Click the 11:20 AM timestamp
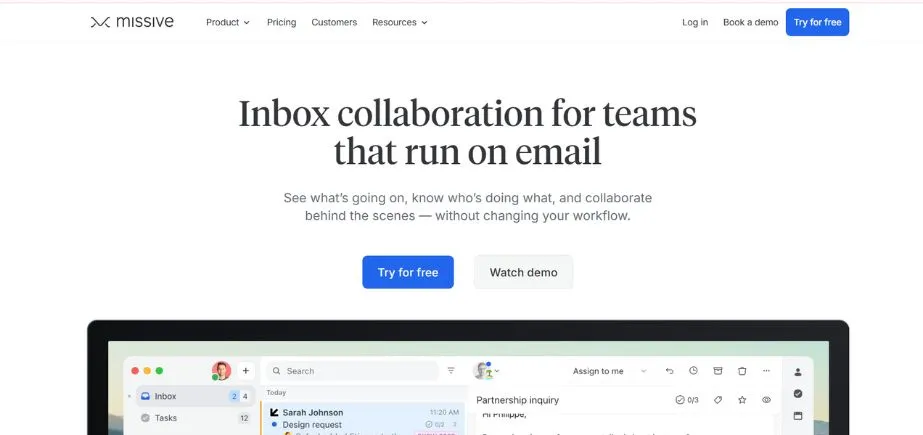Image resolution: width=923 pixels, height=435 pixels. point(444,412)
